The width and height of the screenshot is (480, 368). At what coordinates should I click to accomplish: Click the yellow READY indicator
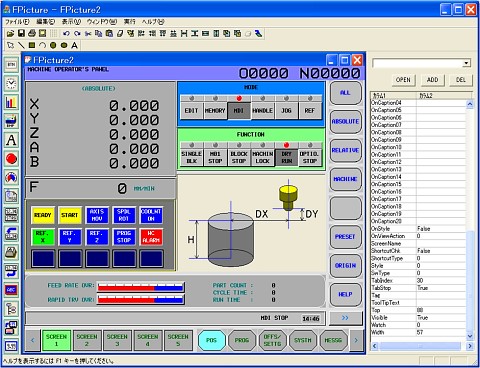[43, 215]
